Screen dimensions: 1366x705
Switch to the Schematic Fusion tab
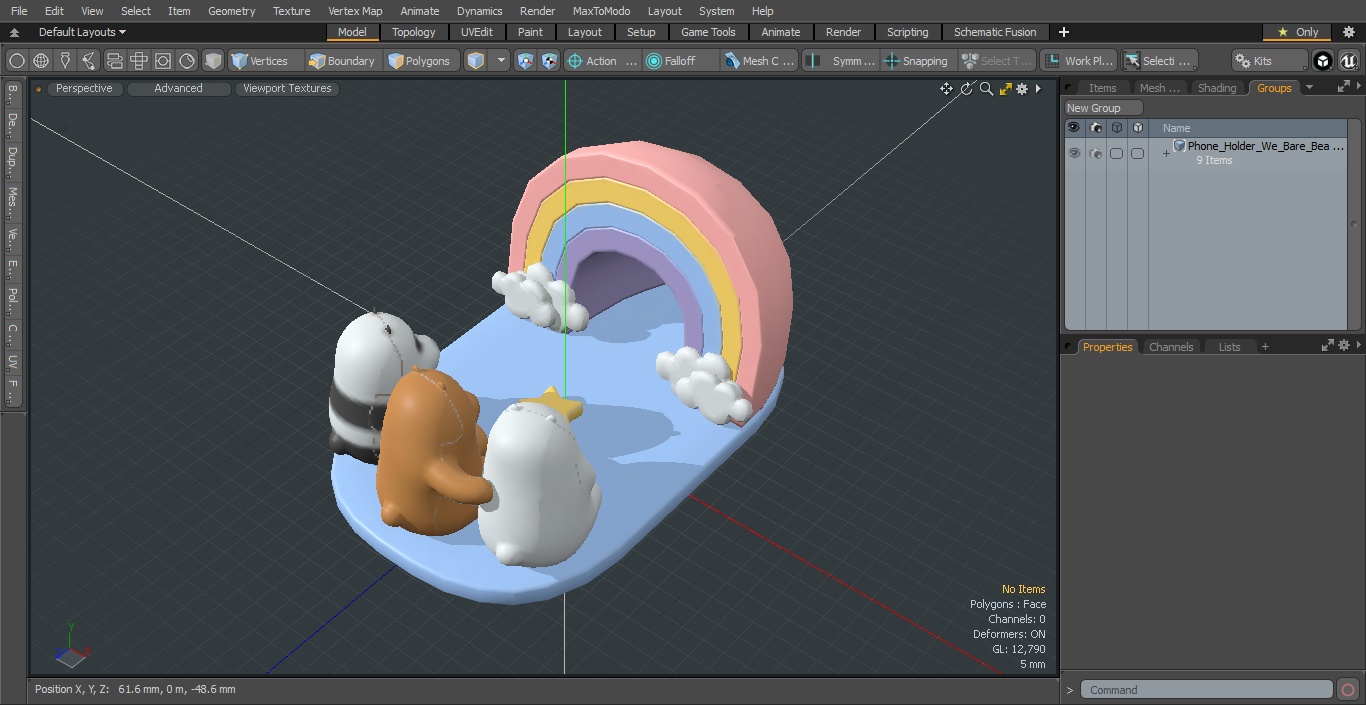(x=994, y=32)
